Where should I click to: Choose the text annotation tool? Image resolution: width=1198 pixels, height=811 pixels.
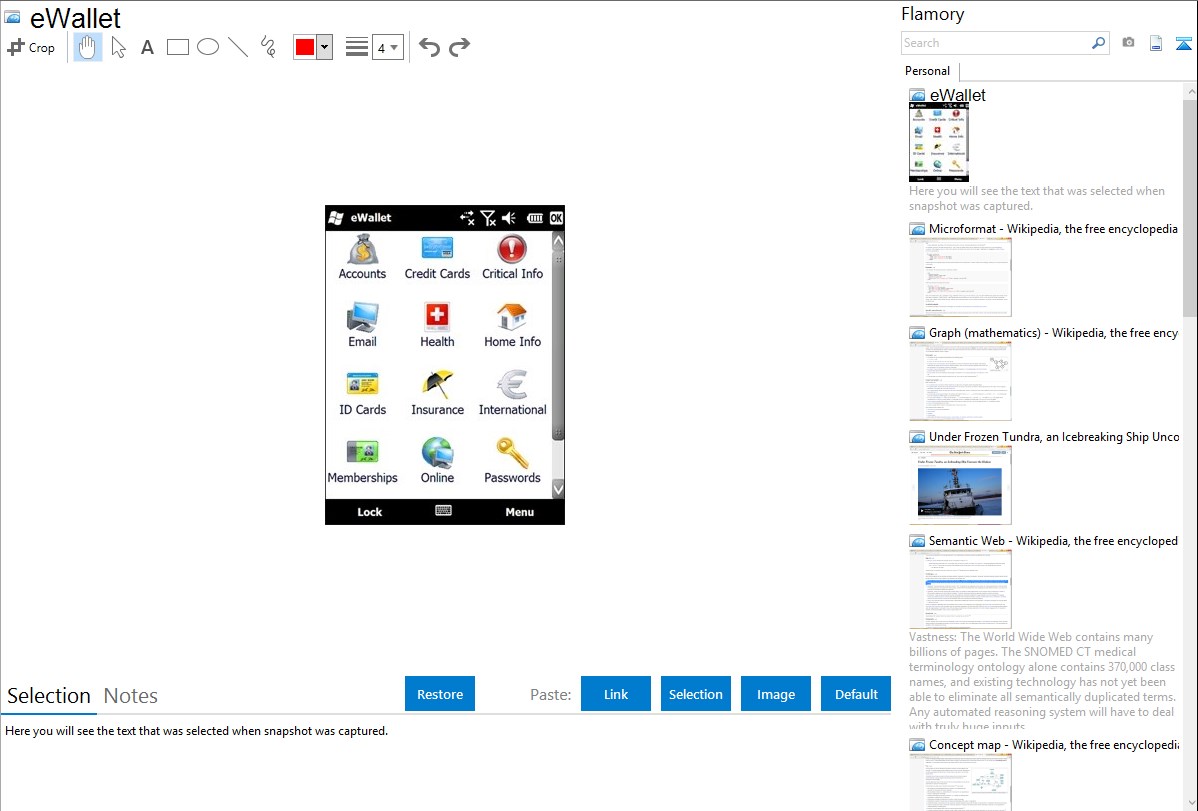[147, 47]
